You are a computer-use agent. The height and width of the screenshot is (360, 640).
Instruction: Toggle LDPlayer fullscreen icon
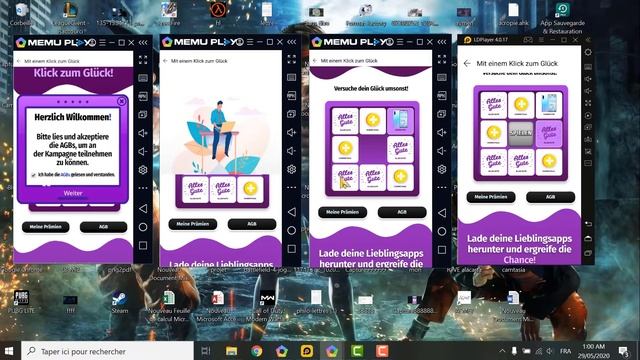588,103
